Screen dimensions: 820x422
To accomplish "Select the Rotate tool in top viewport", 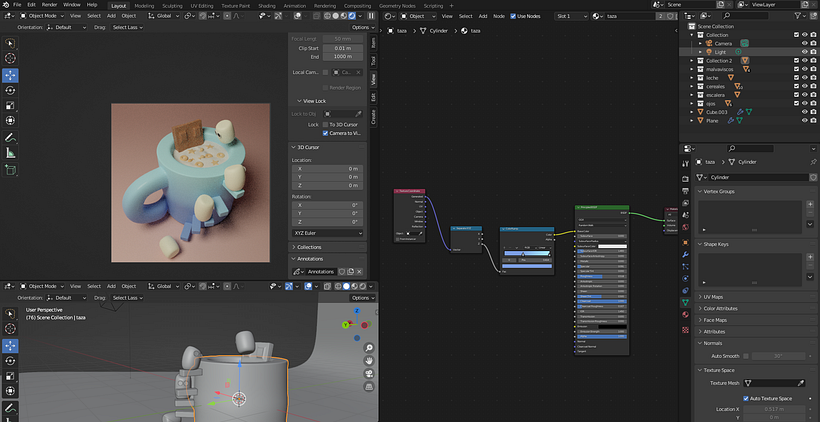I will [11, 90].
